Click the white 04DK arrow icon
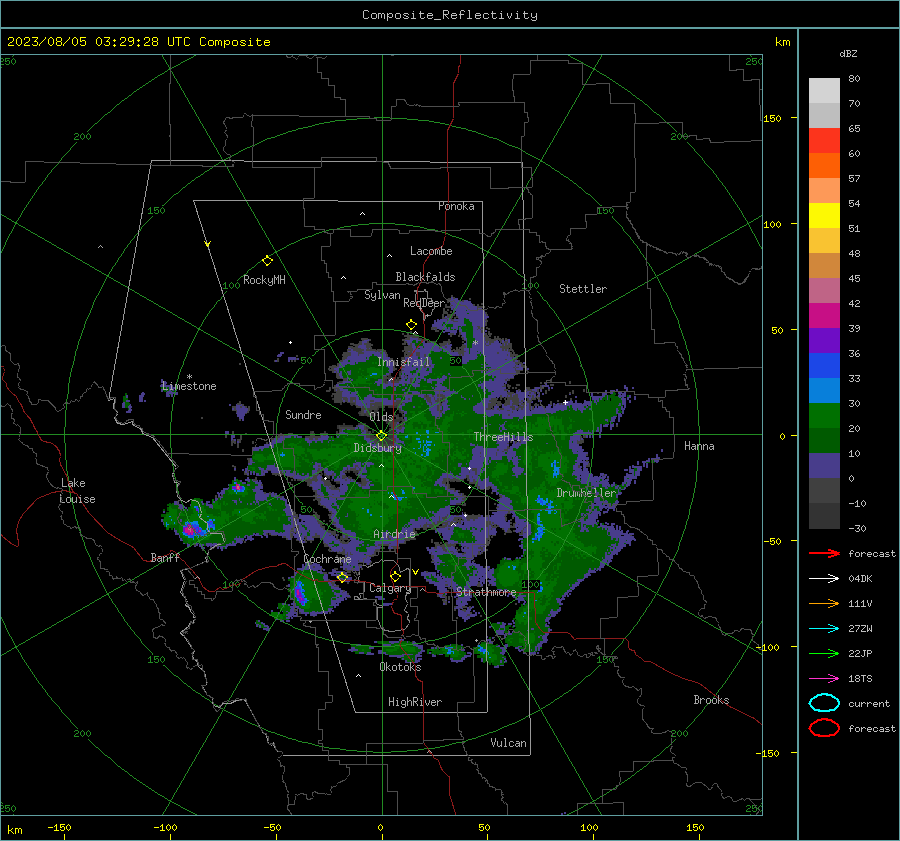 [x=824, y=578]
